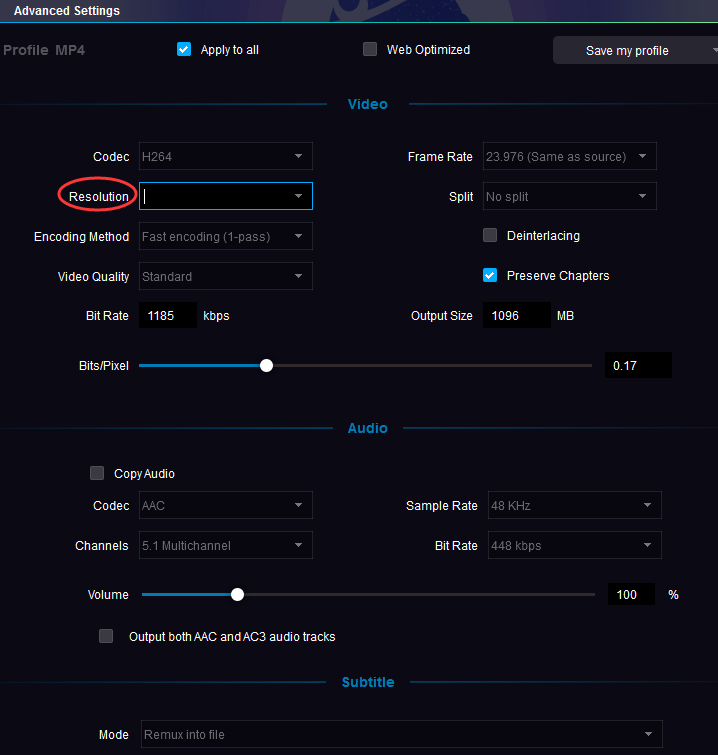Screen dimensions: 718x755
Task: Uncheck the Preserve Chapters checkbox
Action: pos(490,275)
